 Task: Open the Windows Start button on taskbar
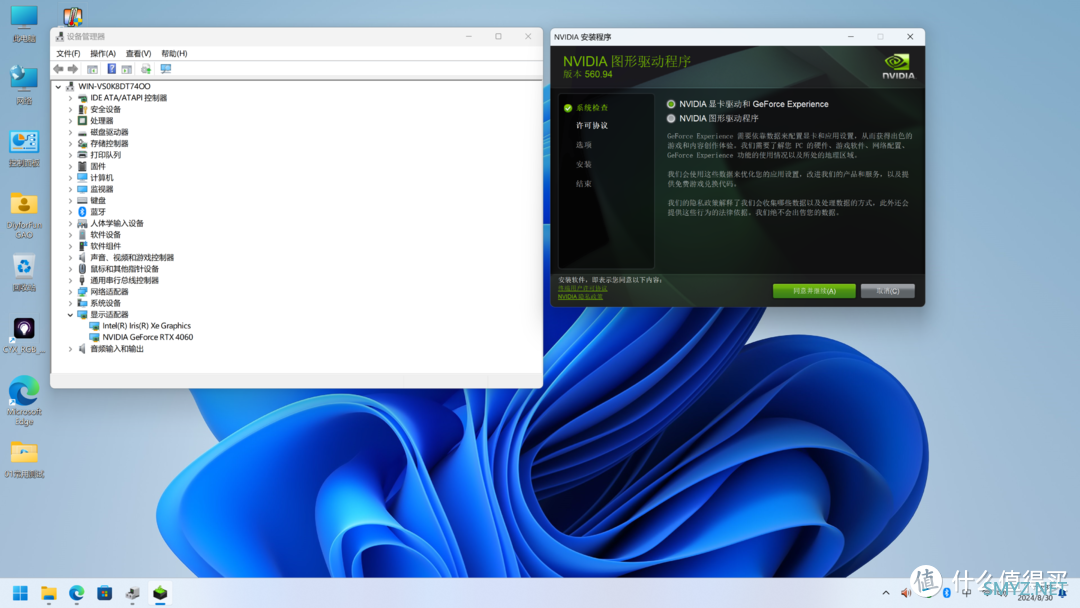click(21, 593)
